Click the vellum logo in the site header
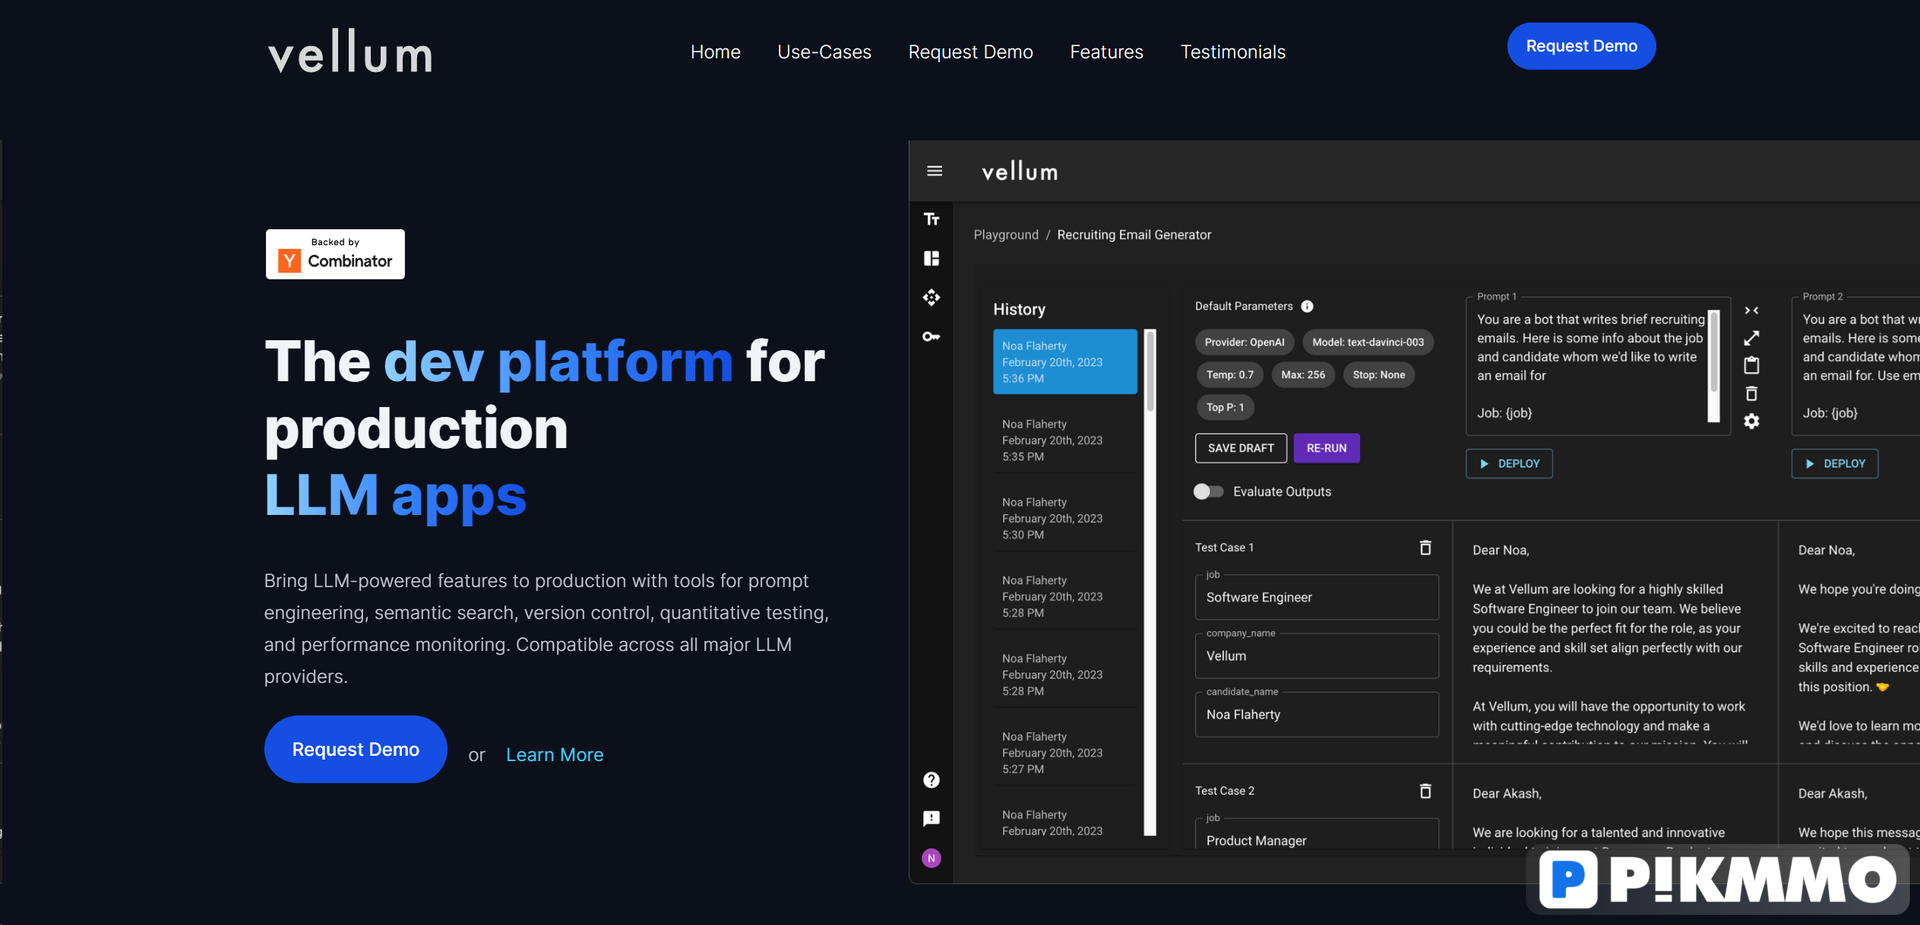1920x925 pixels. (x=350, y=52)
